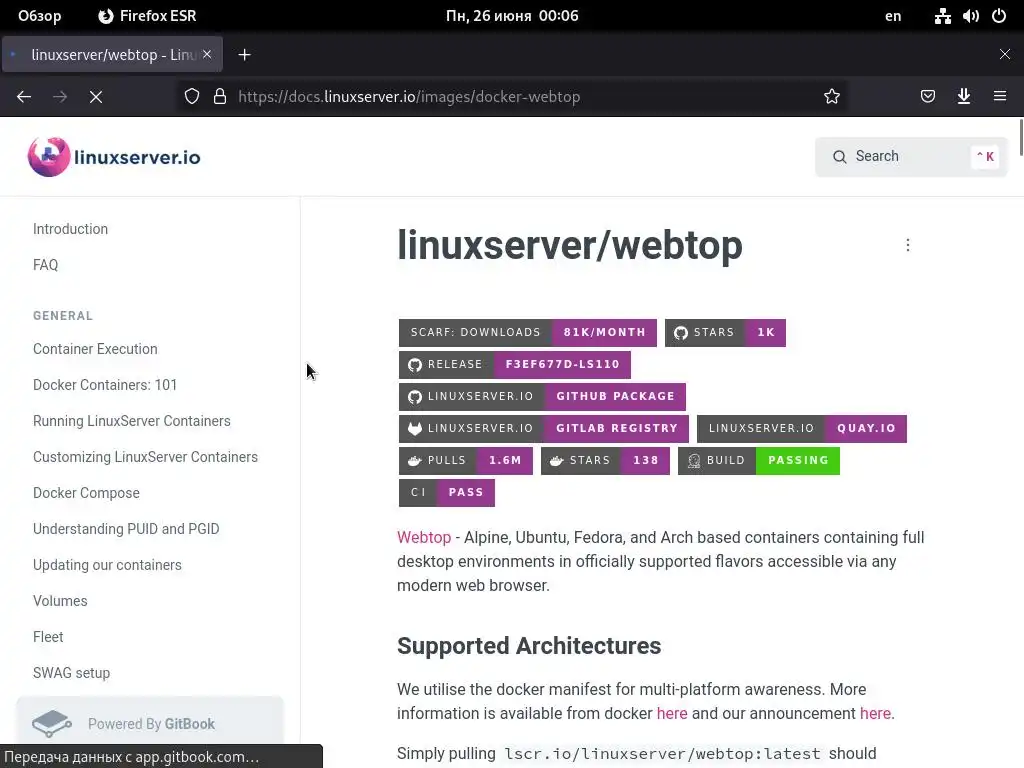1024x768 pixels.
Task: Go to Customizing LinuxServer Containers
Action: (x=146, y=457)
